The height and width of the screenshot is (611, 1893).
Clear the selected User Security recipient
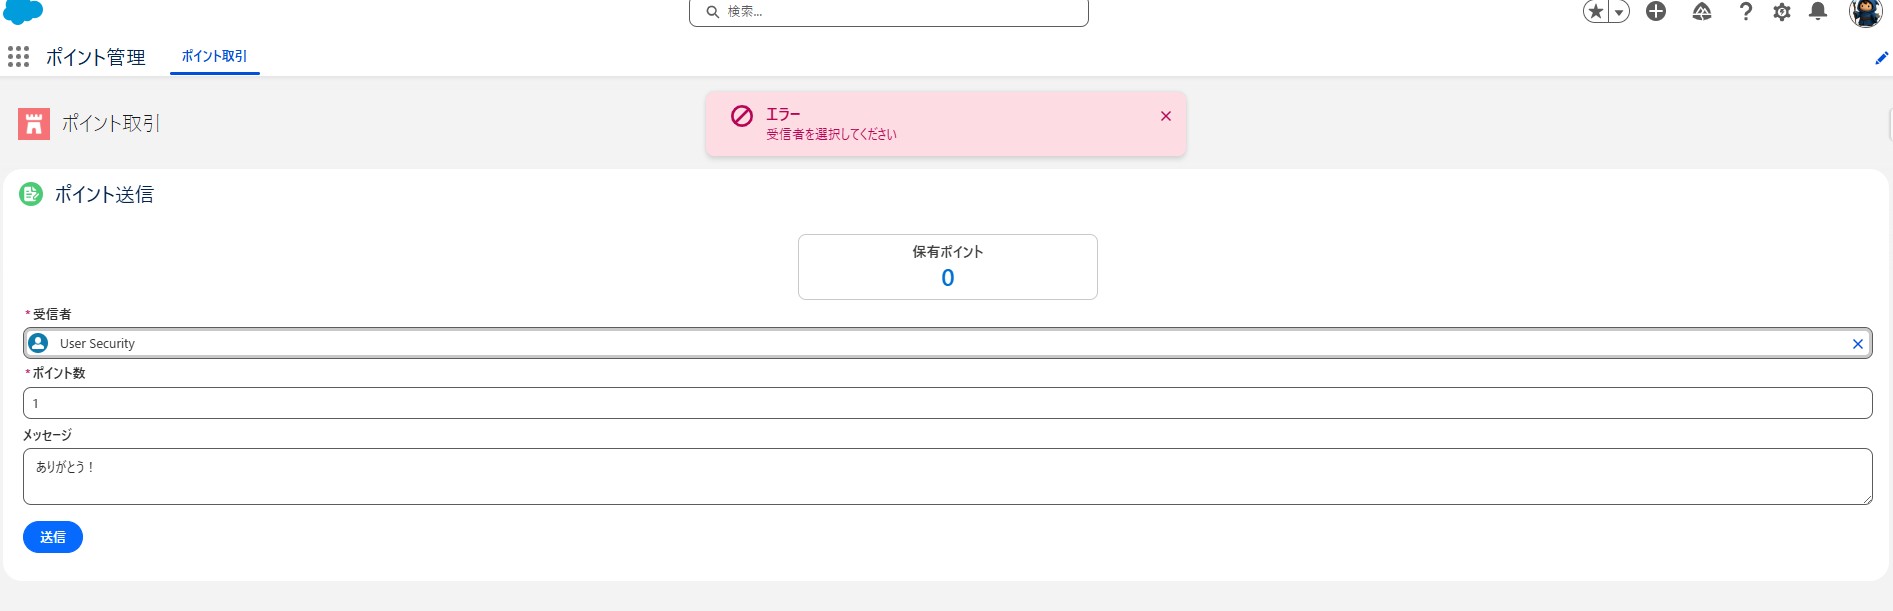pos(1857,344)
